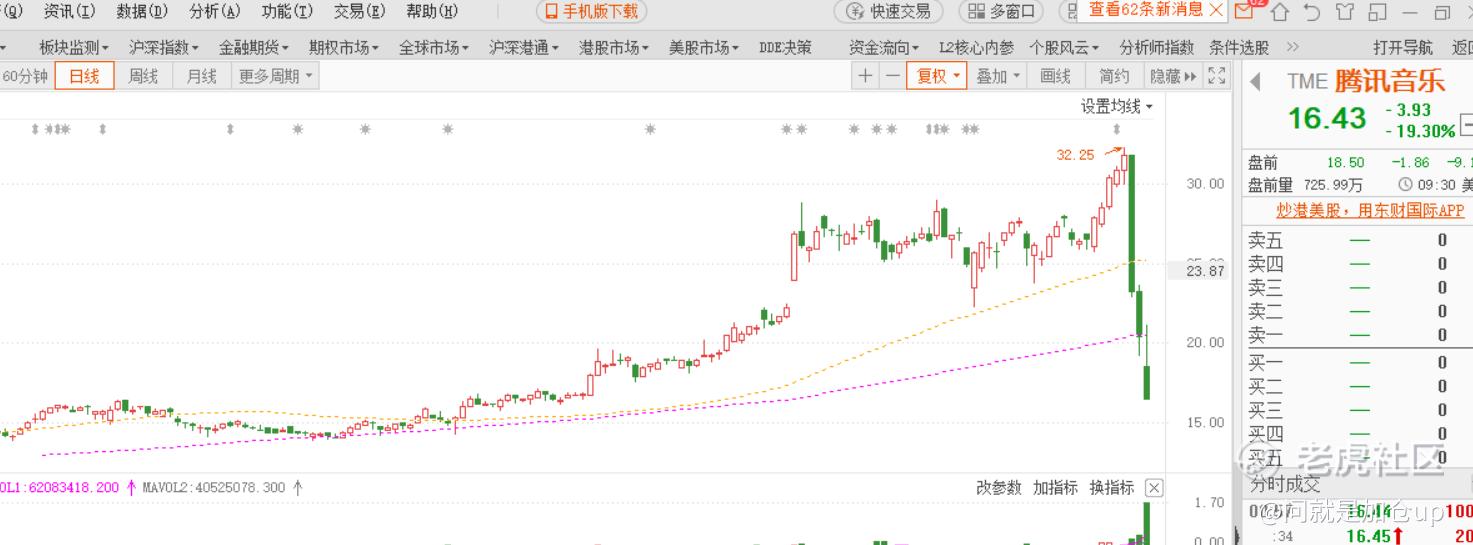Viewport: 1473px width, 545px height.
Task: Toggle 画线 drawing tools
Action: coord(1056,76)
